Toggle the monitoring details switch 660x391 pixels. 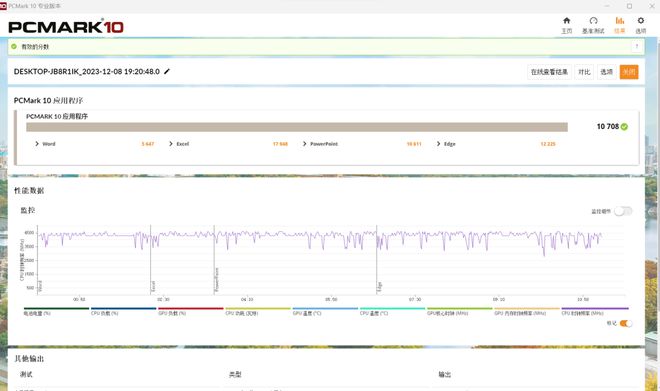(x=623, y=211)
